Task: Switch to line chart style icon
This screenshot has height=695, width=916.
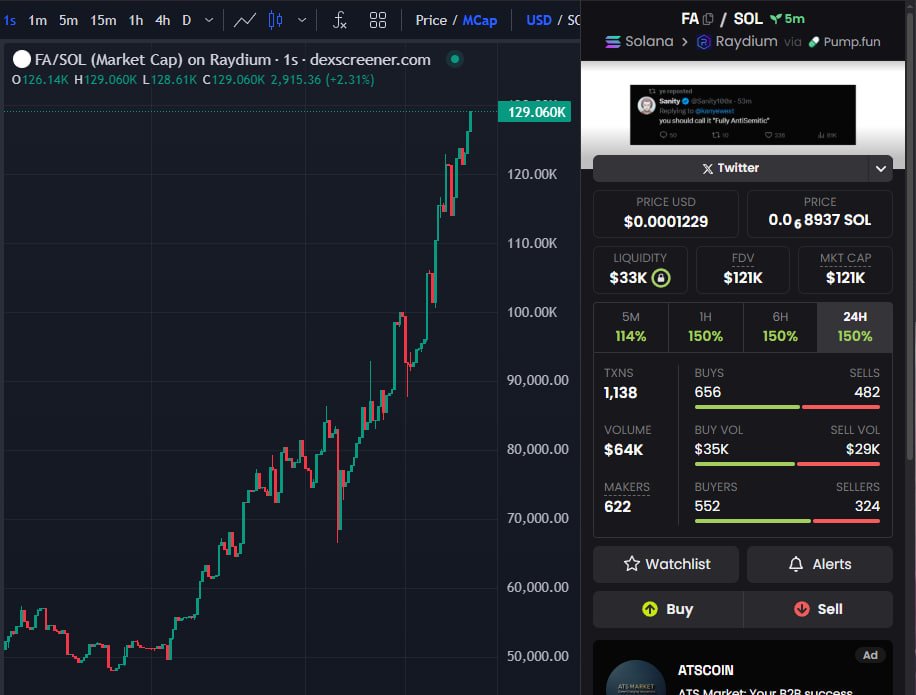Action: coord(245,20)
